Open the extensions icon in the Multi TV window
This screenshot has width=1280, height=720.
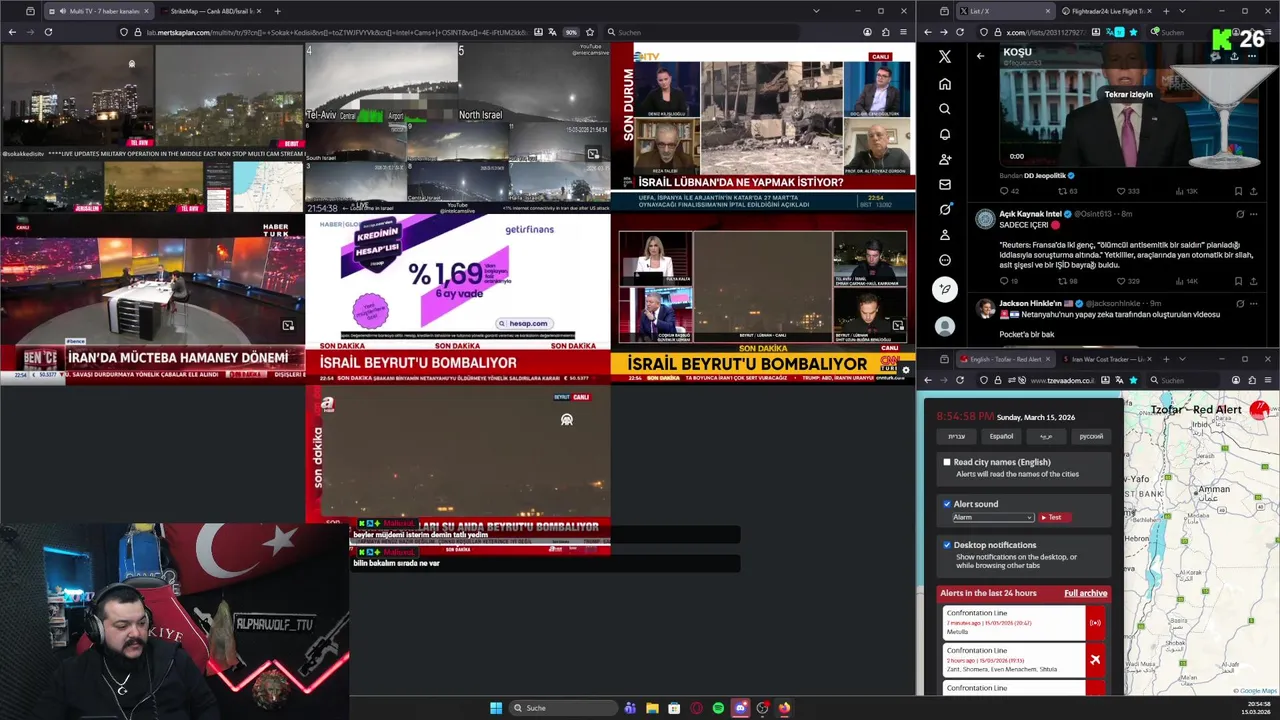pyautogui.click(x=886, y=32)
